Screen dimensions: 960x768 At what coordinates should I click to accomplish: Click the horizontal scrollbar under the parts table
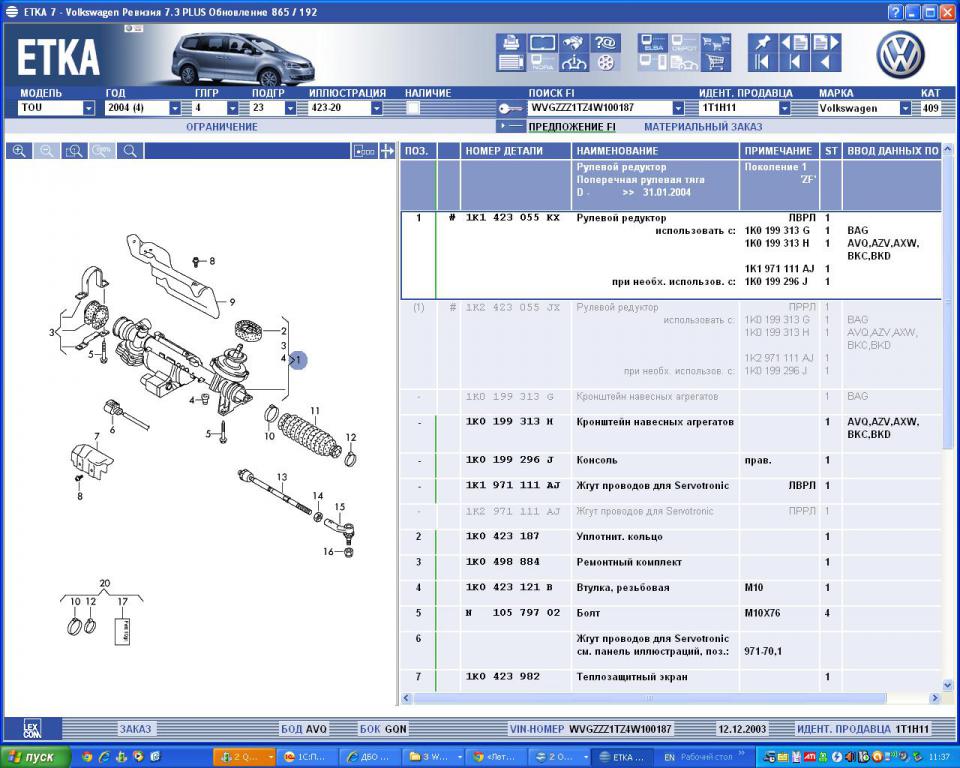click(650, 698)
